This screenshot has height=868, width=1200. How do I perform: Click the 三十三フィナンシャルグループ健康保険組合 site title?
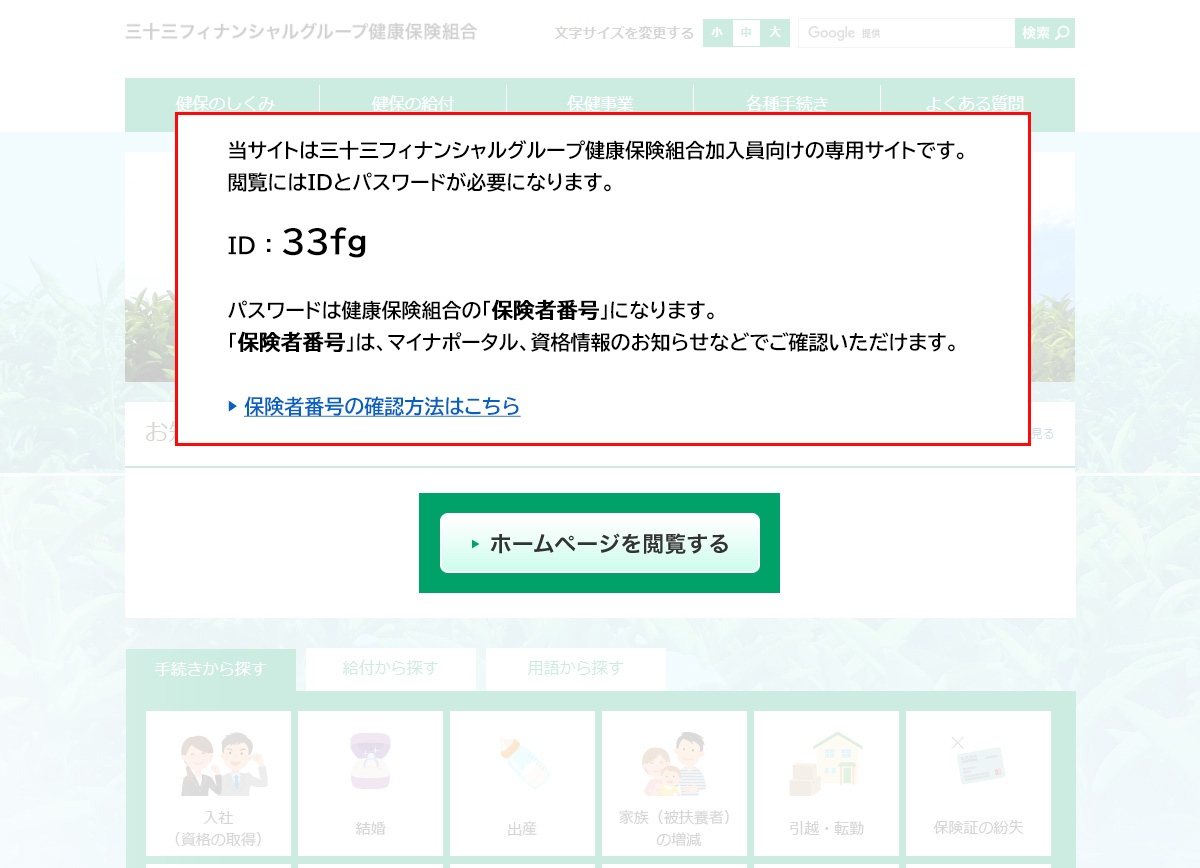[x=301, y=32]
